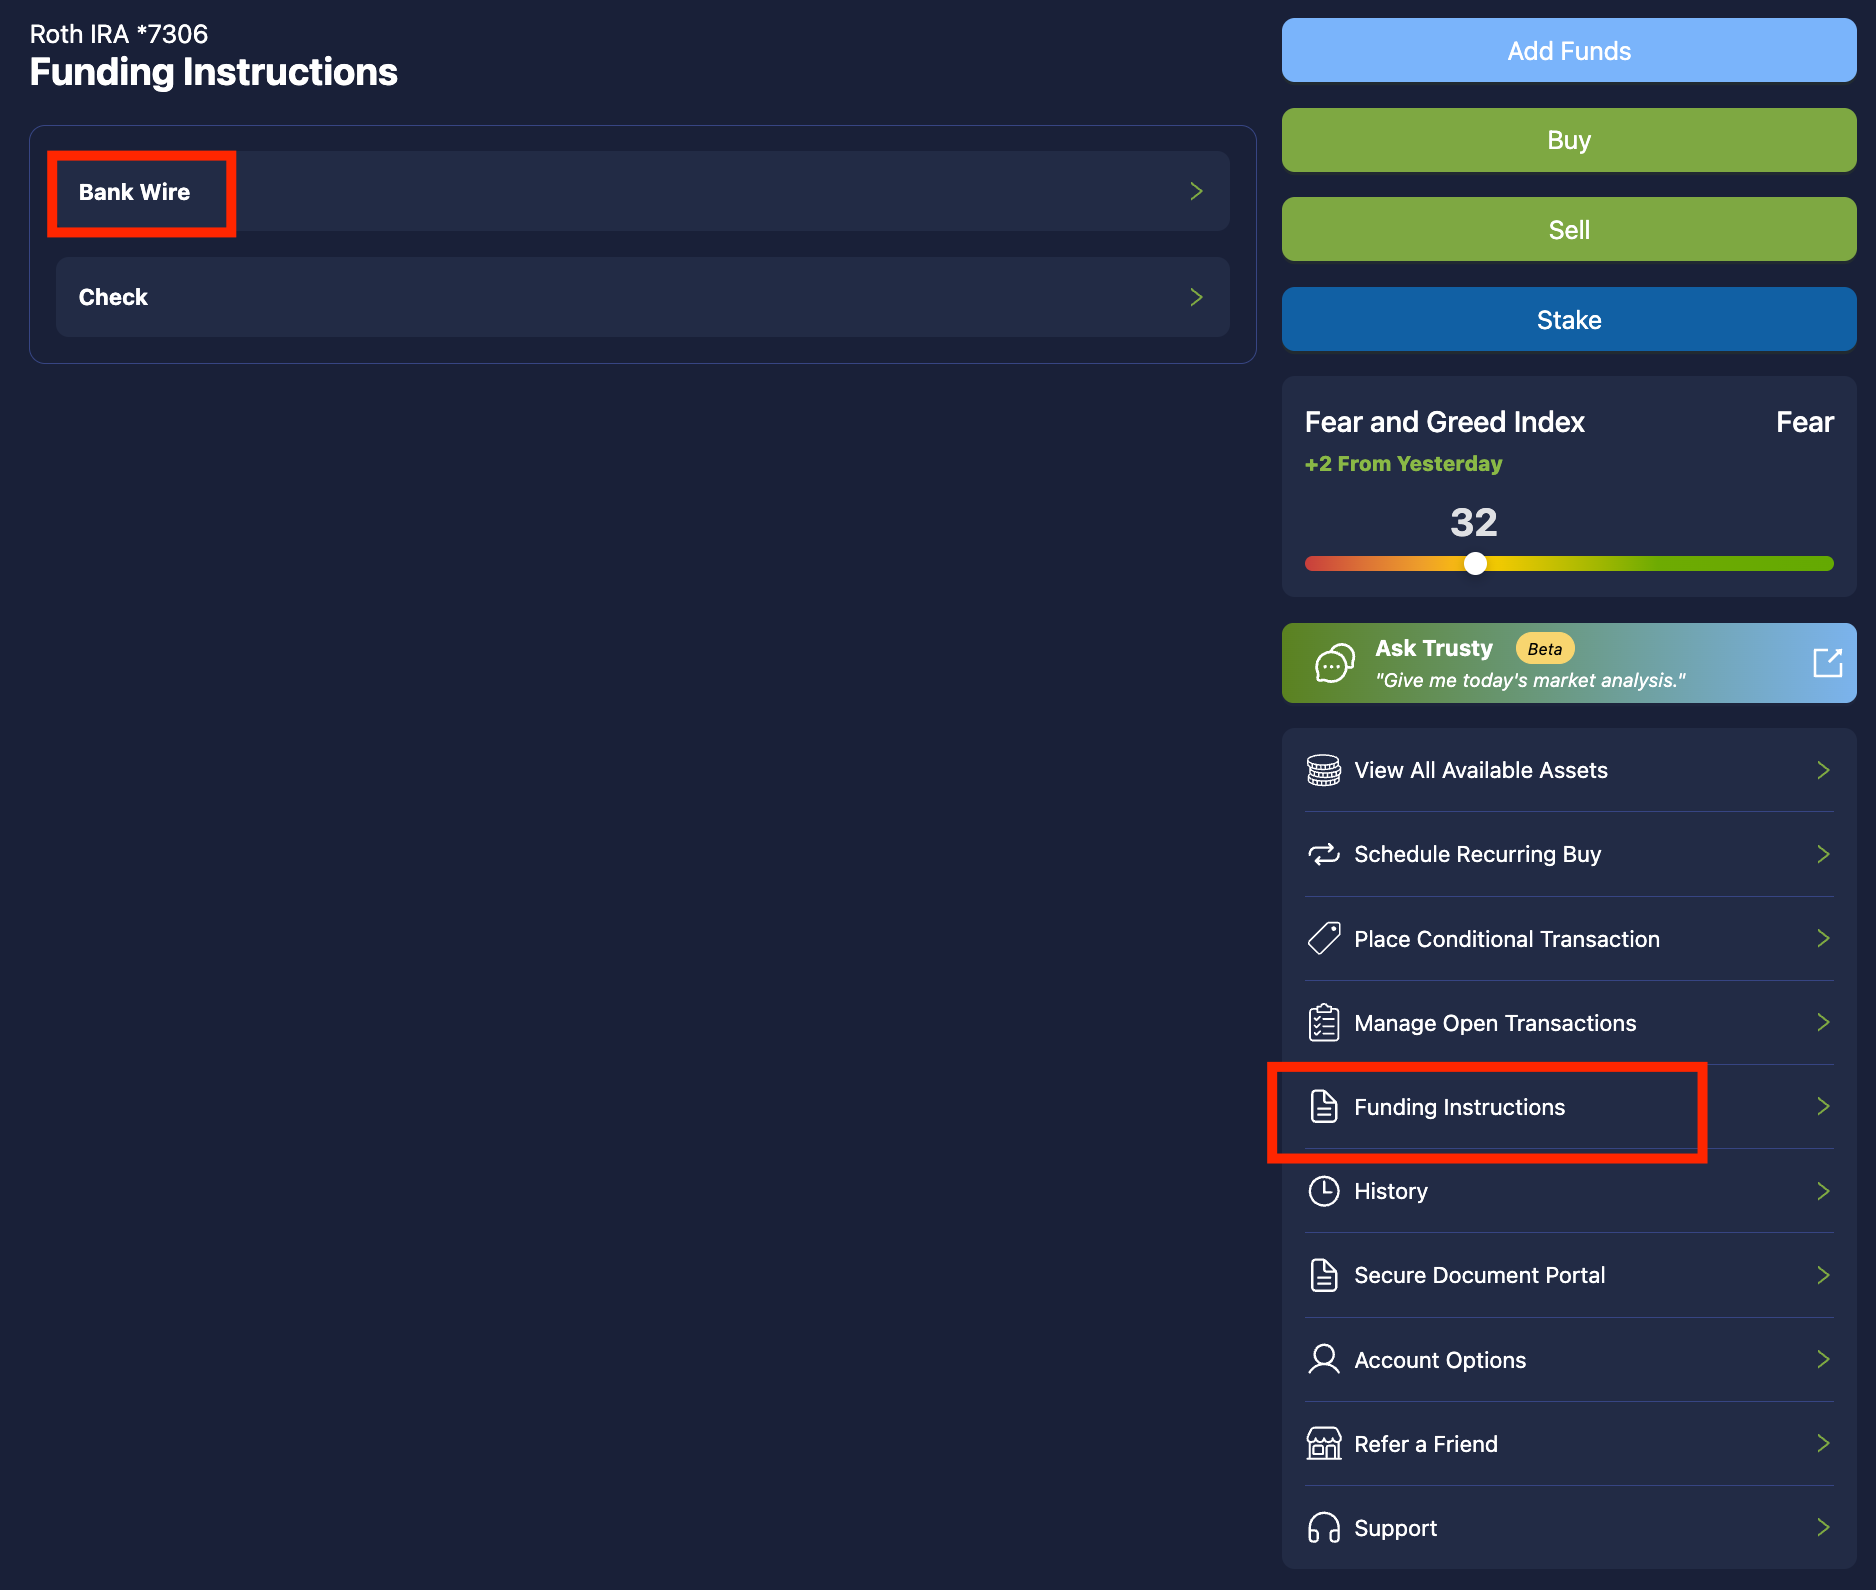Image resolution: width=1876 pixels, height=1590 pixels.
Task: Click the clock icon beside History
Action: 1323,1191
